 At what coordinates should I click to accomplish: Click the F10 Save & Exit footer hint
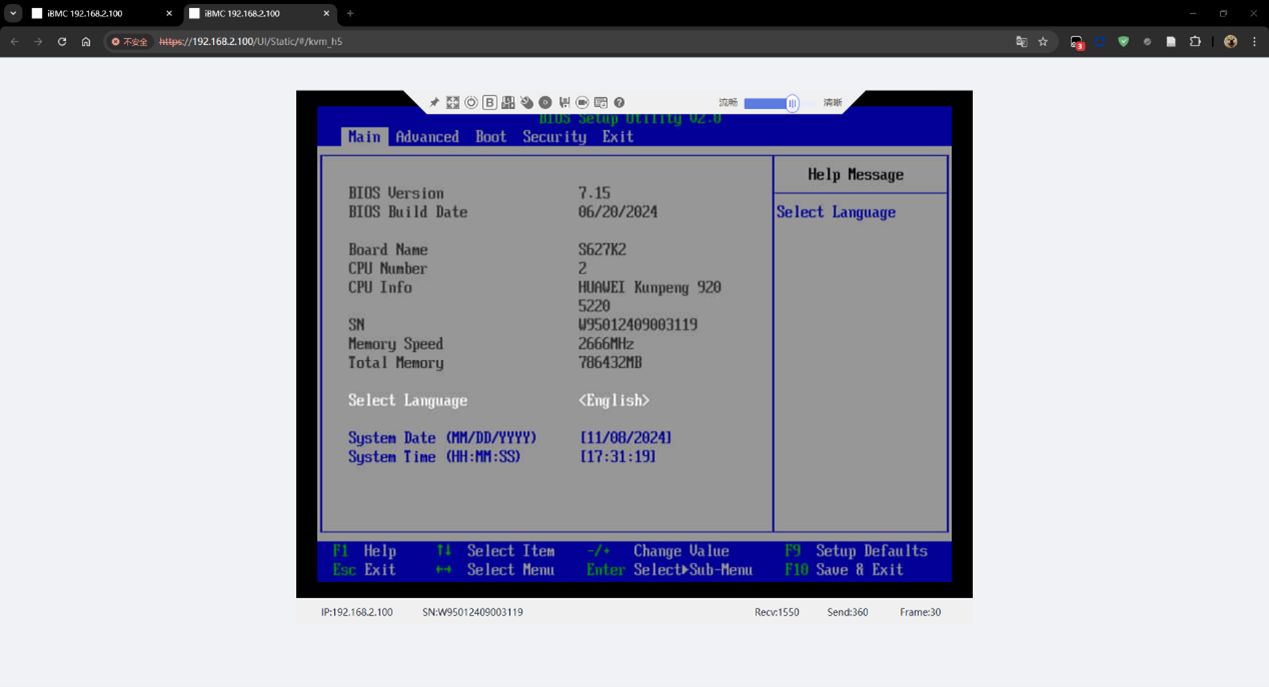pyautogui.click(x=844, y=570)
